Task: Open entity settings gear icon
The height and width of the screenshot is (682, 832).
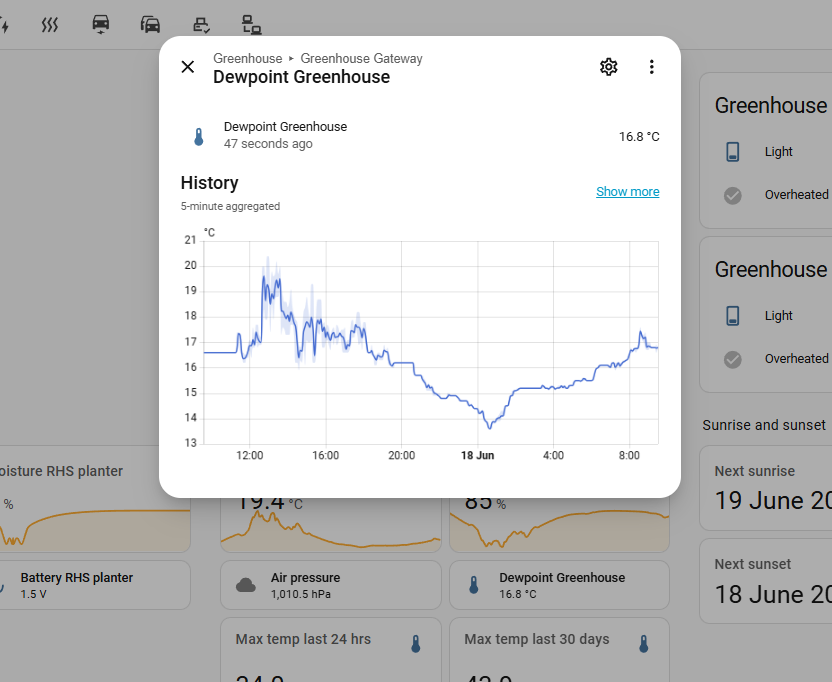Action: (609, 67)
